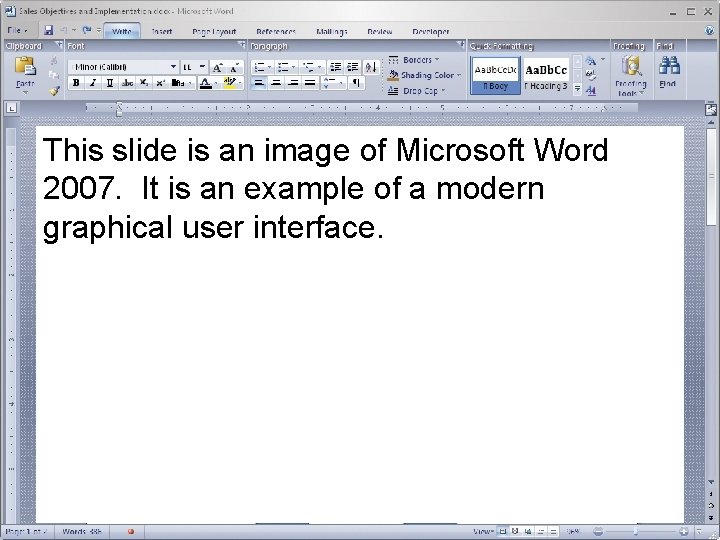Screen dimensions: 720x540
Task: Click the red macro record status icon
Action: 131,531
